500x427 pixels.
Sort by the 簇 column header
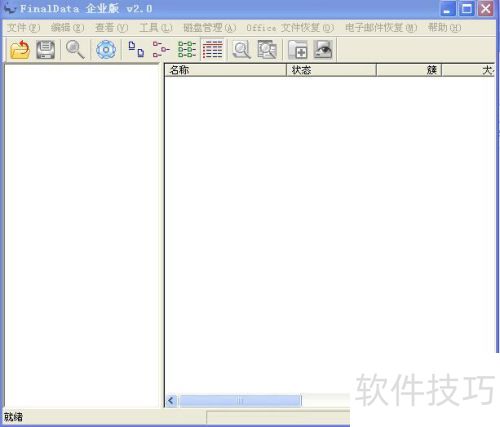pyautogui.click(x=409, y=70)
